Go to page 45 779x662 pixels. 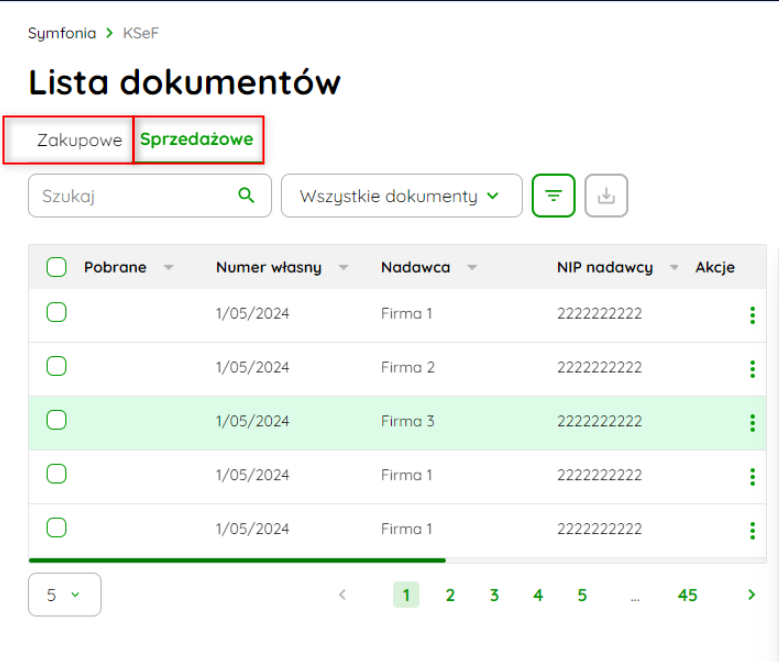[687, 595]
